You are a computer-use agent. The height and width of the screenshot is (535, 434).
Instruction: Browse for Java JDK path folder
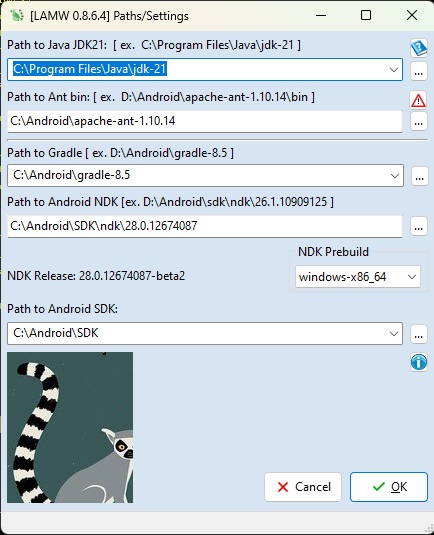click(419, 72)
